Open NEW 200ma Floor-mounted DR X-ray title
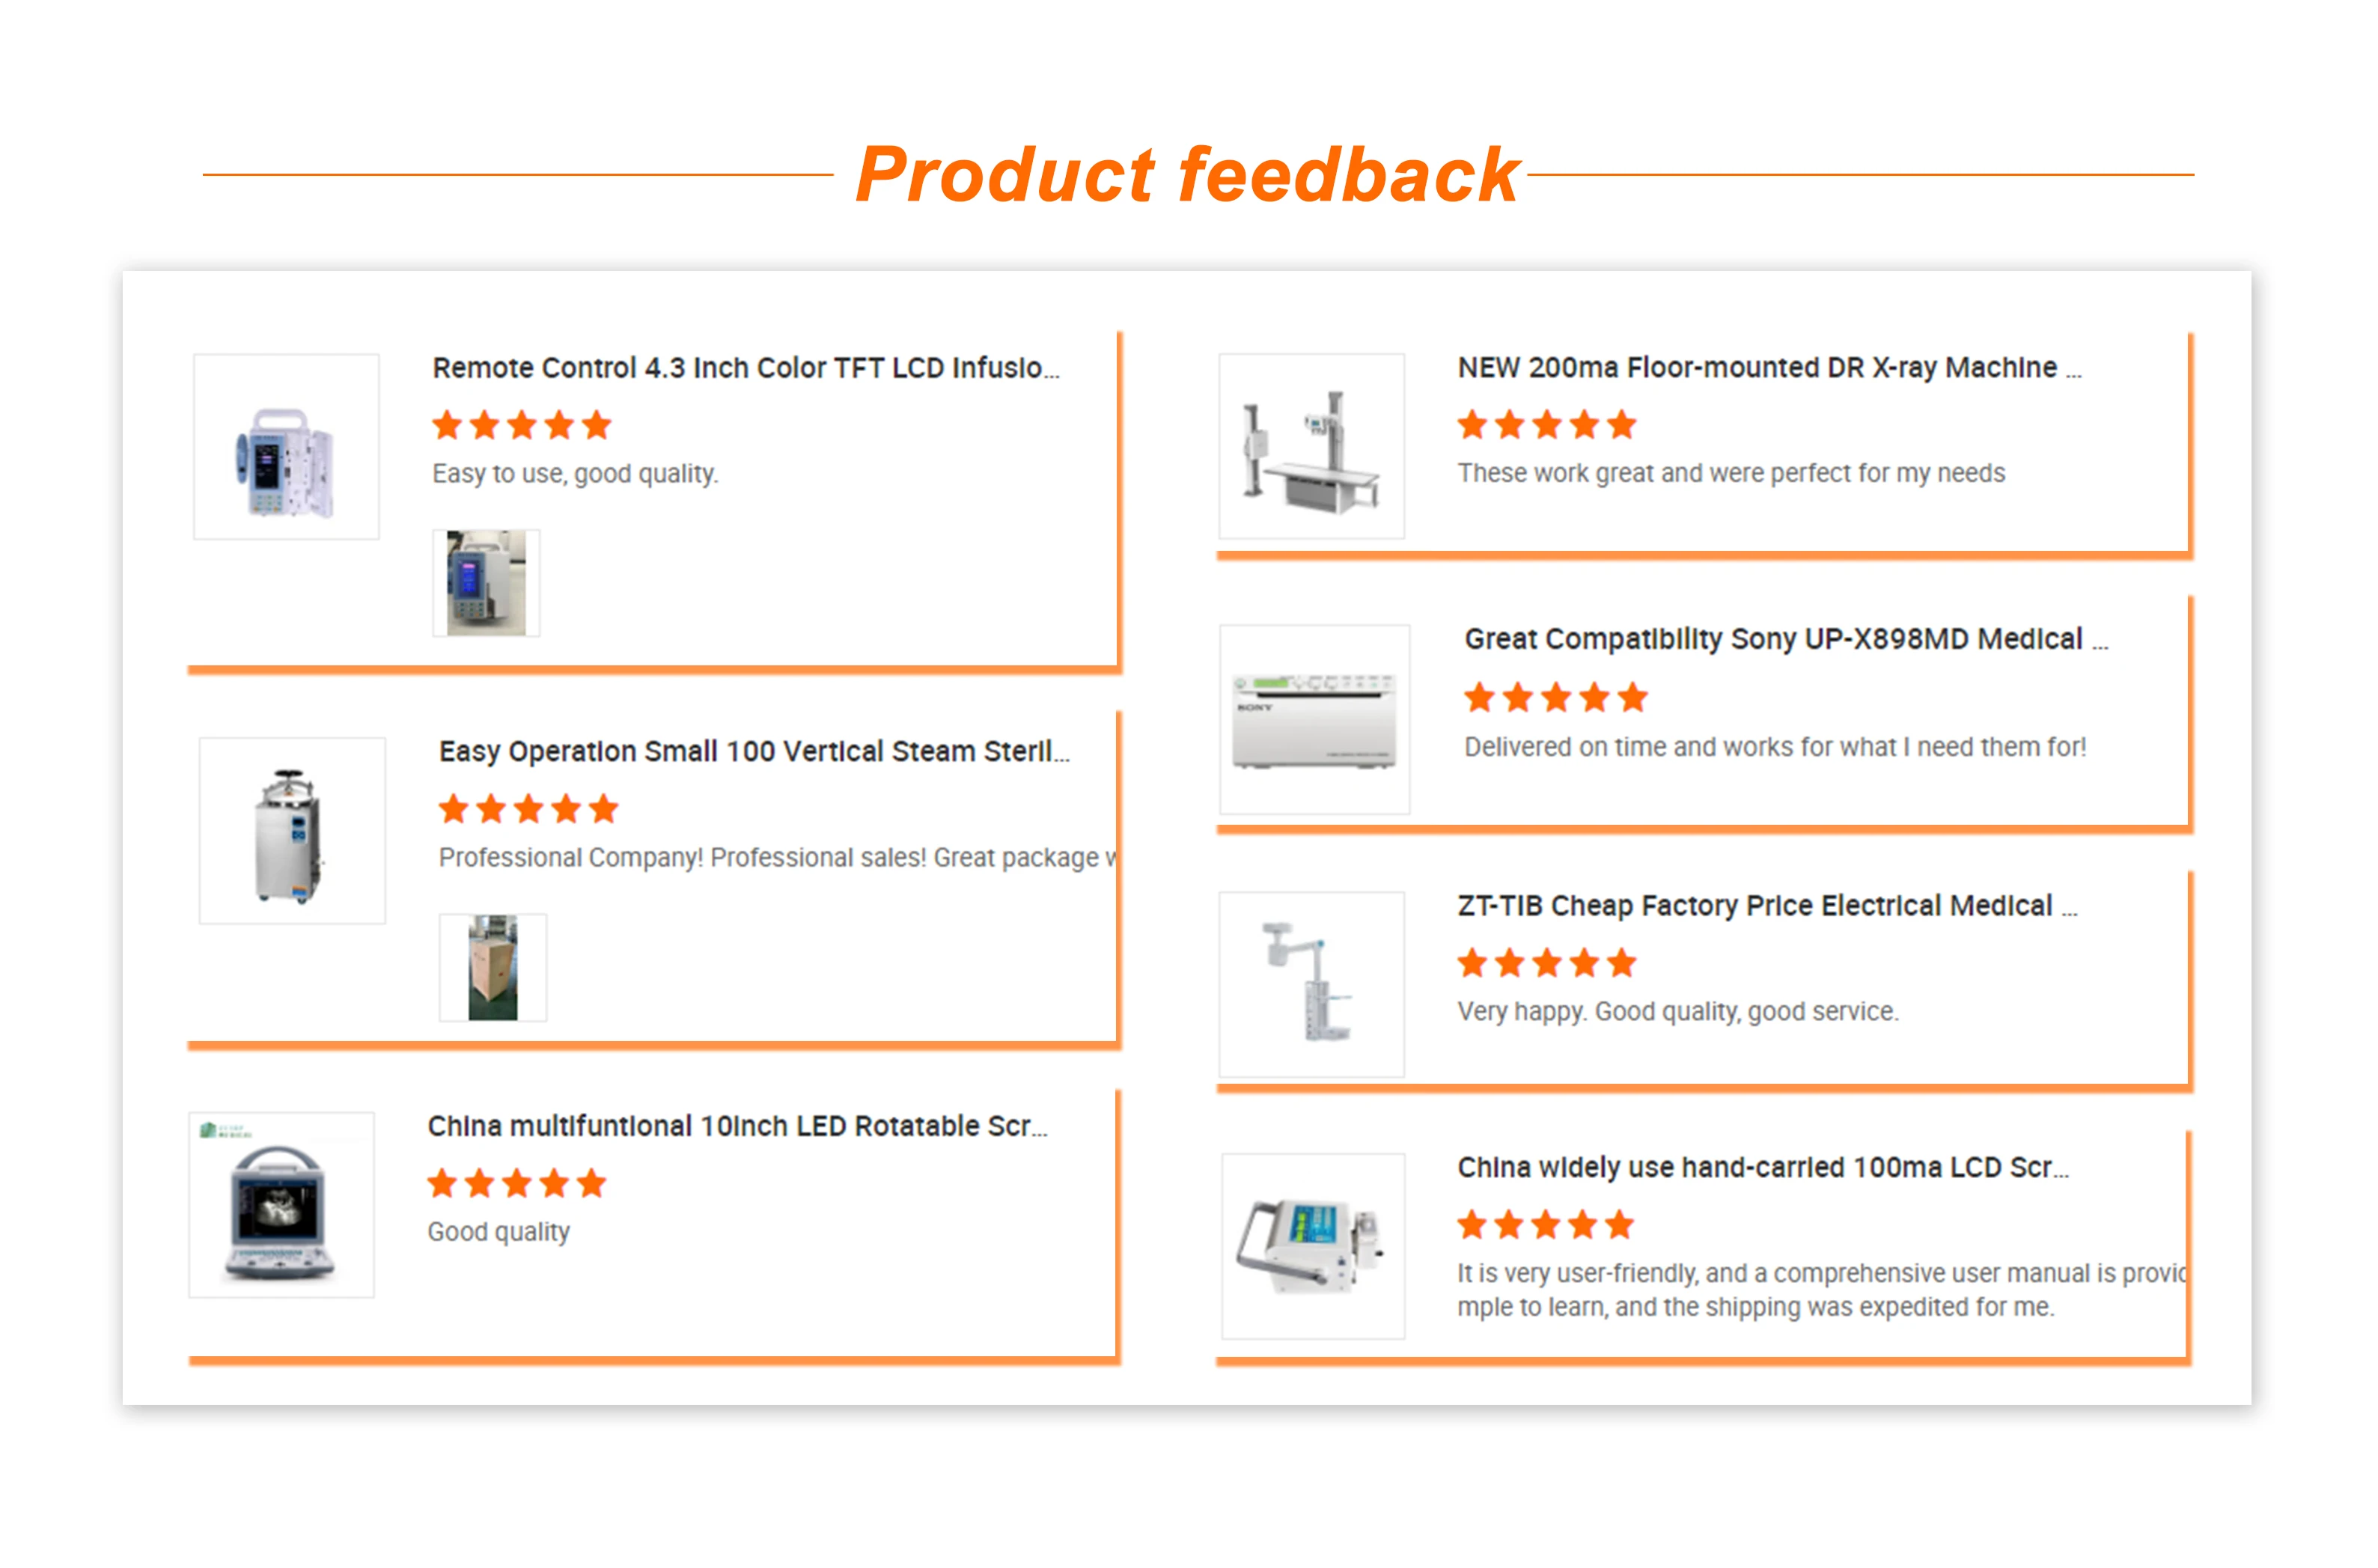The height and width of the screenshot is (1568, 2378). pos(1768,368)
